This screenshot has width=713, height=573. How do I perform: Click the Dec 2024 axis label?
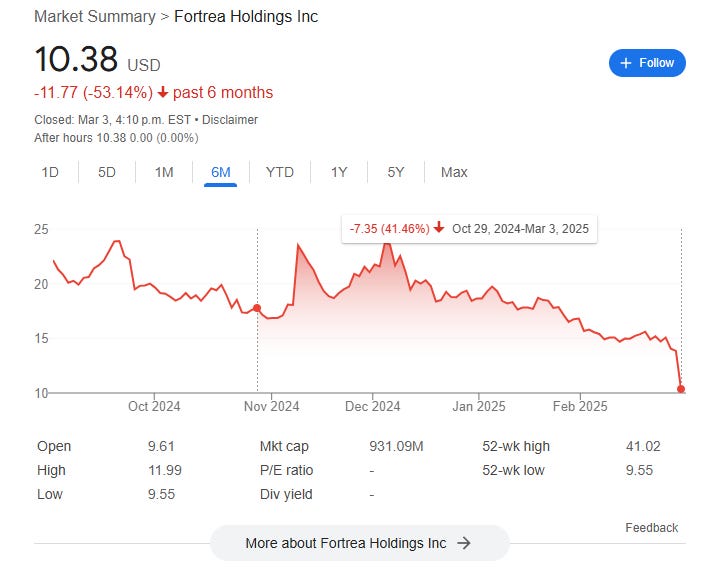372,406
